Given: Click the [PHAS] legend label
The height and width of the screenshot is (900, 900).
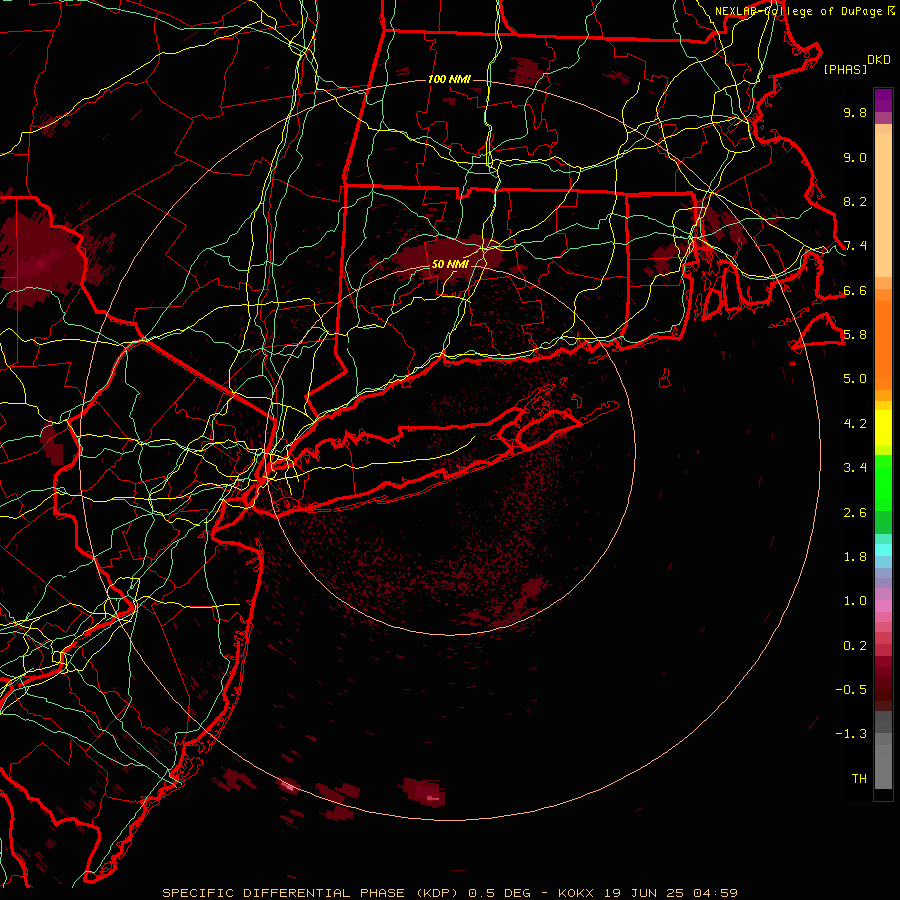Looking at the screenshot, I should 845,70.
